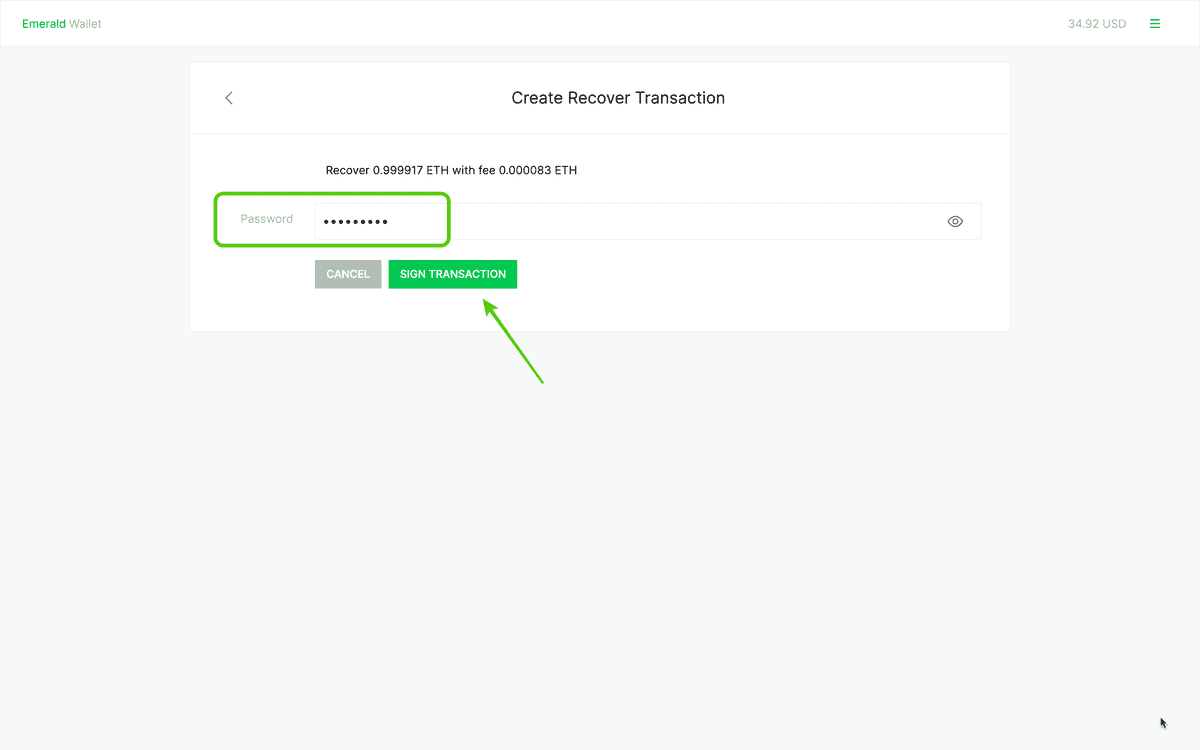Click the Password field label

266,219
